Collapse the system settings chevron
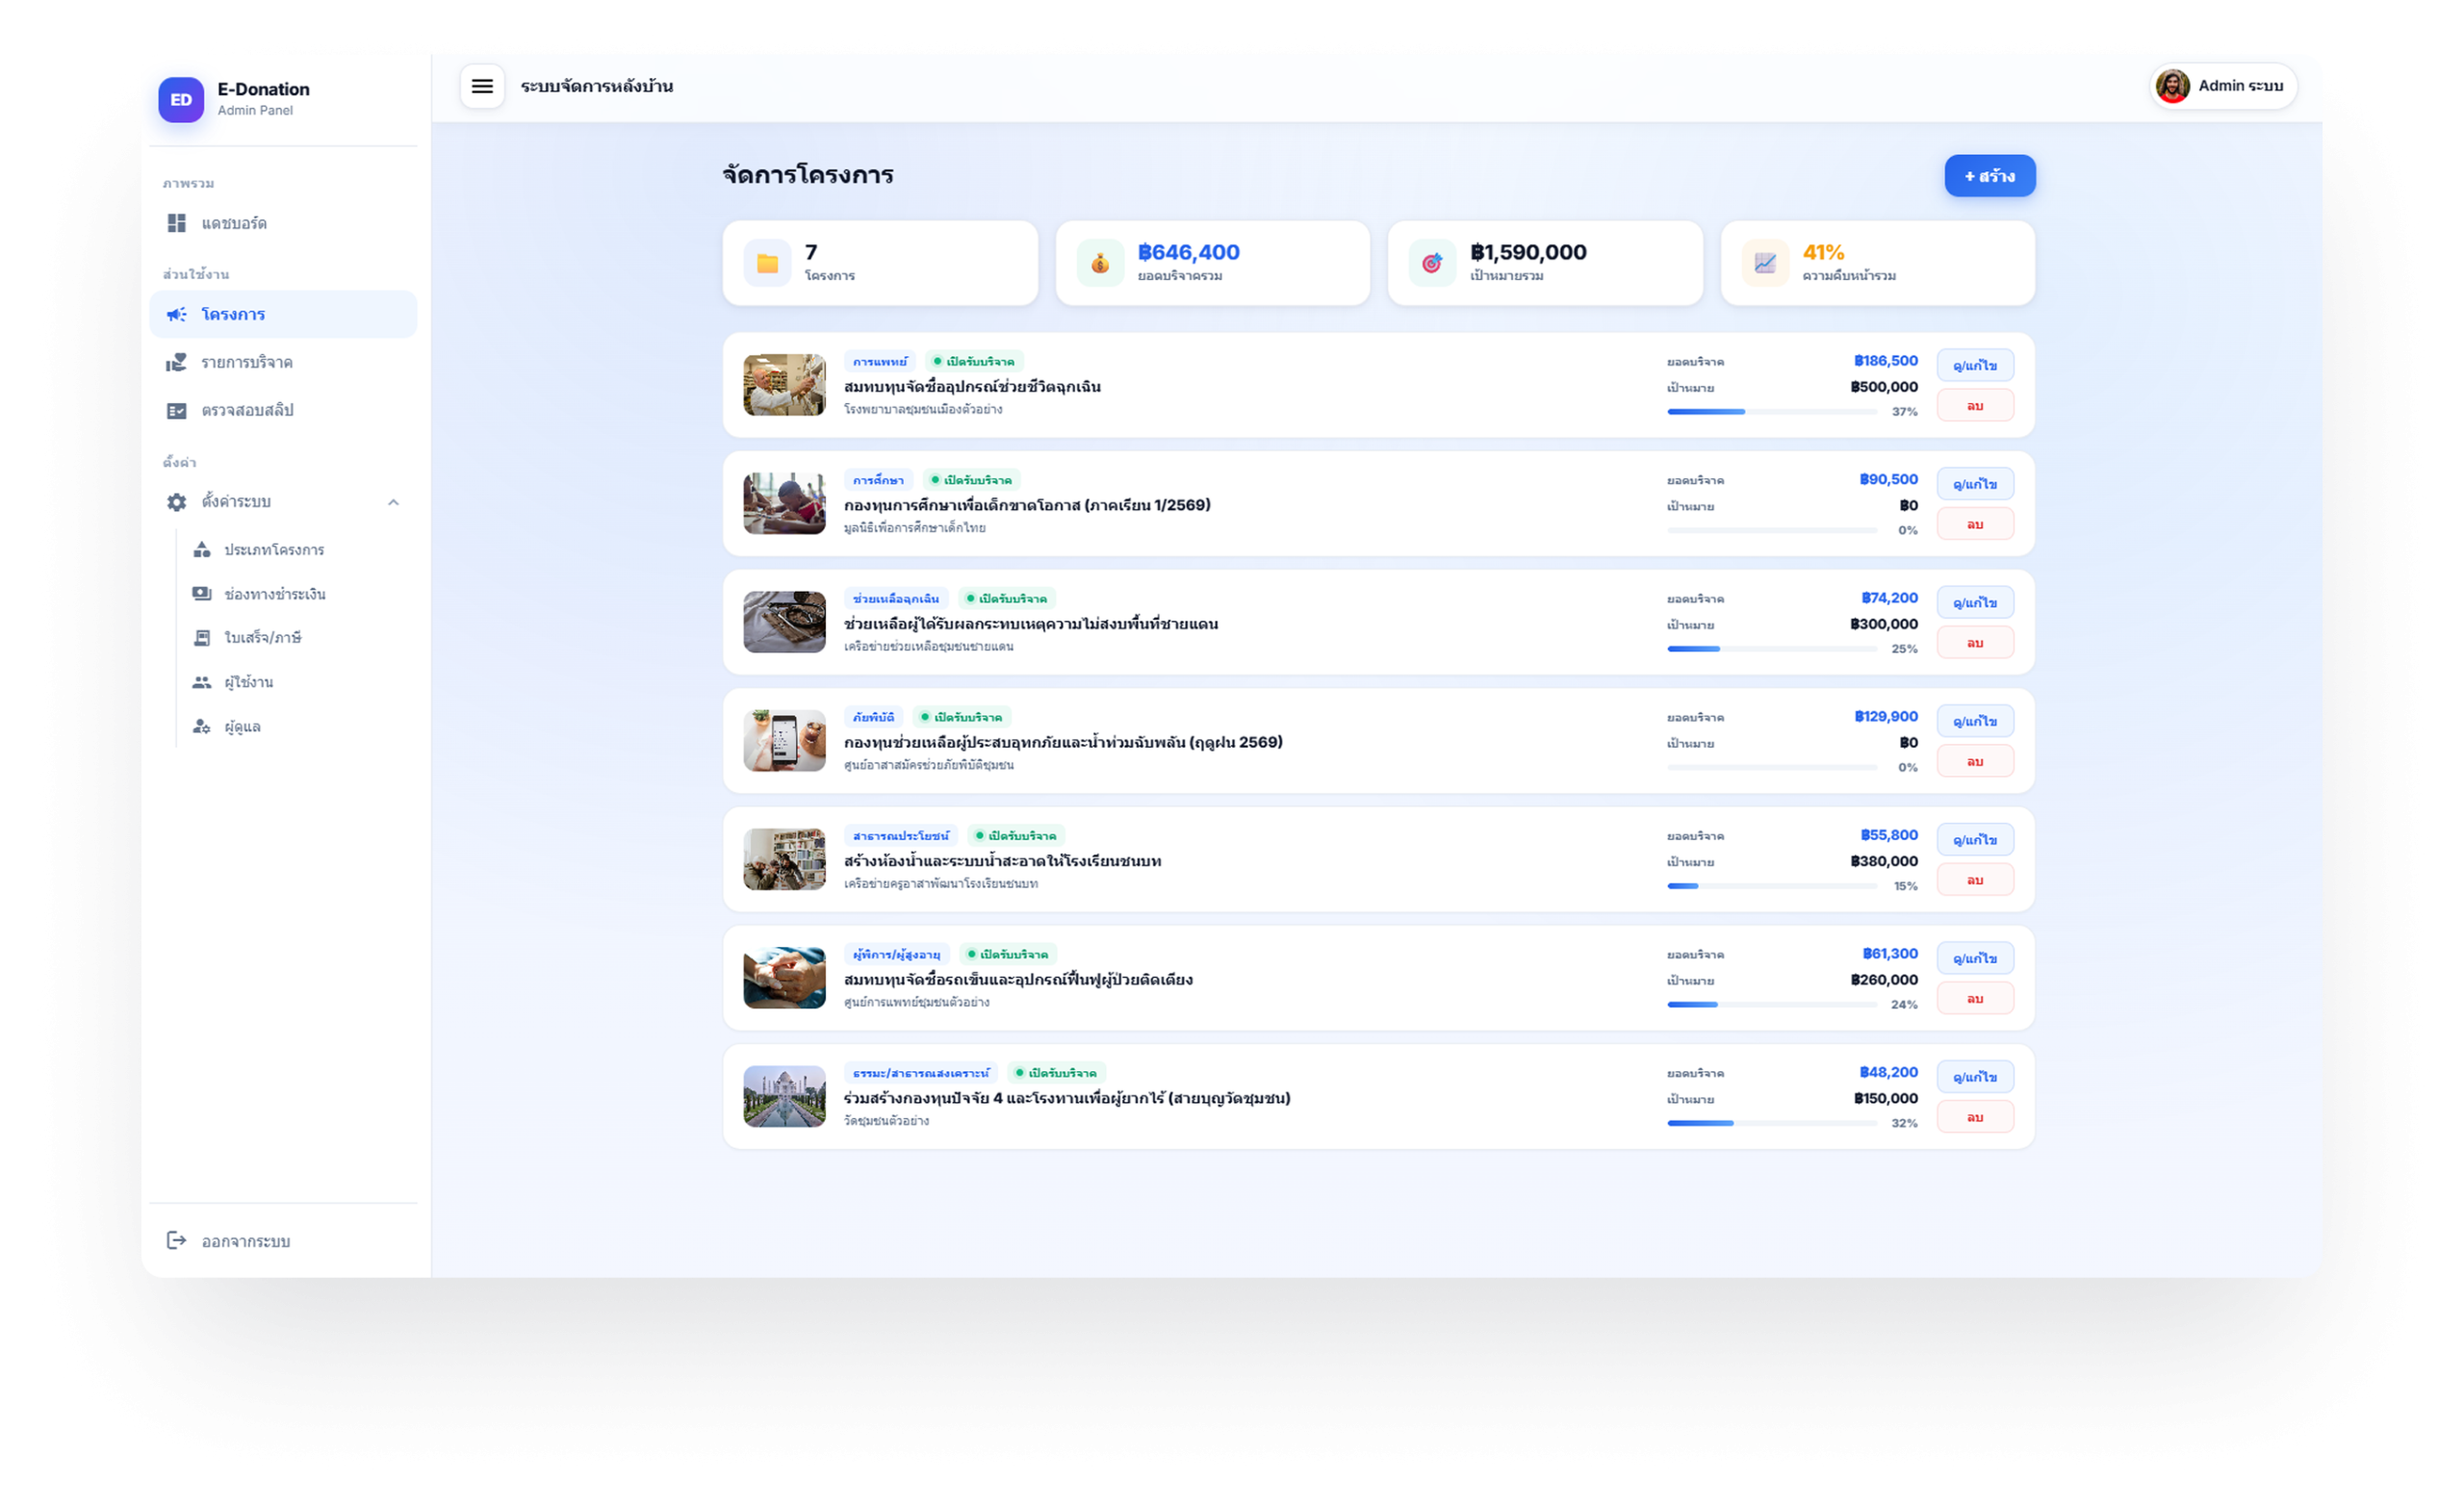Viewport: 2464px width, 1506px height. 393,502
